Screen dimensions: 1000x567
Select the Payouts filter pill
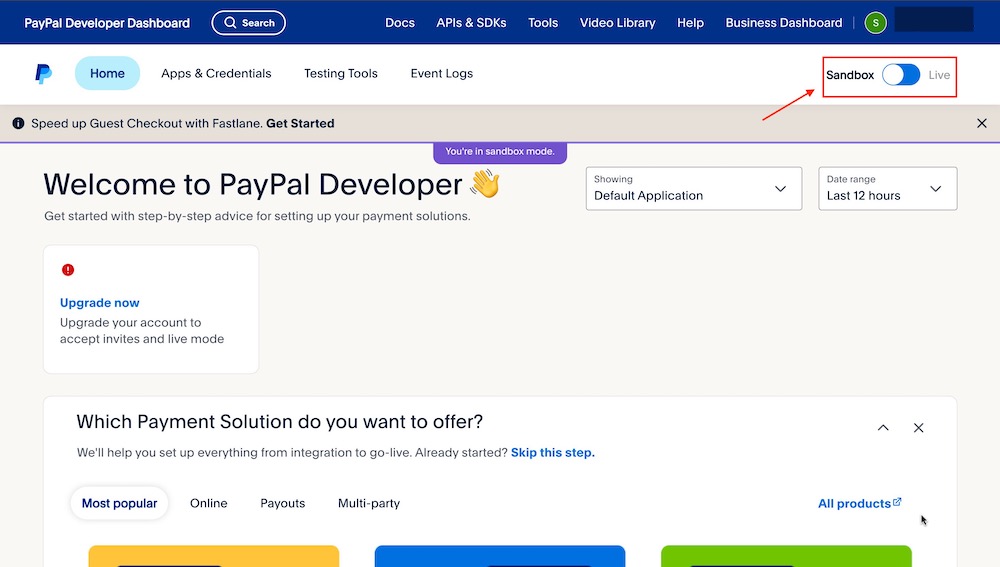[x=282, y=503]
